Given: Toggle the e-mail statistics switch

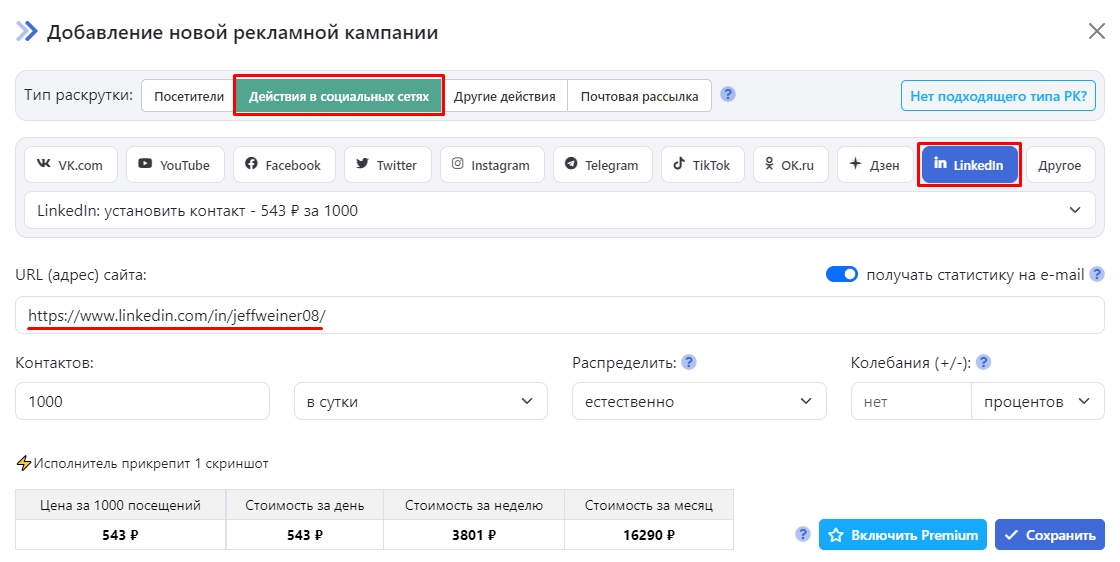Looking at the screenshot, I should [842, 275].
